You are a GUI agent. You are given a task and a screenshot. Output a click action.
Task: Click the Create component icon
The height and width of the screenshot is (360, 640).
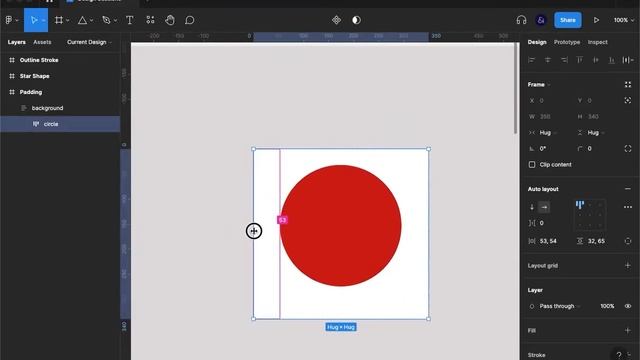pyautogui.click(x=336, y=20)
